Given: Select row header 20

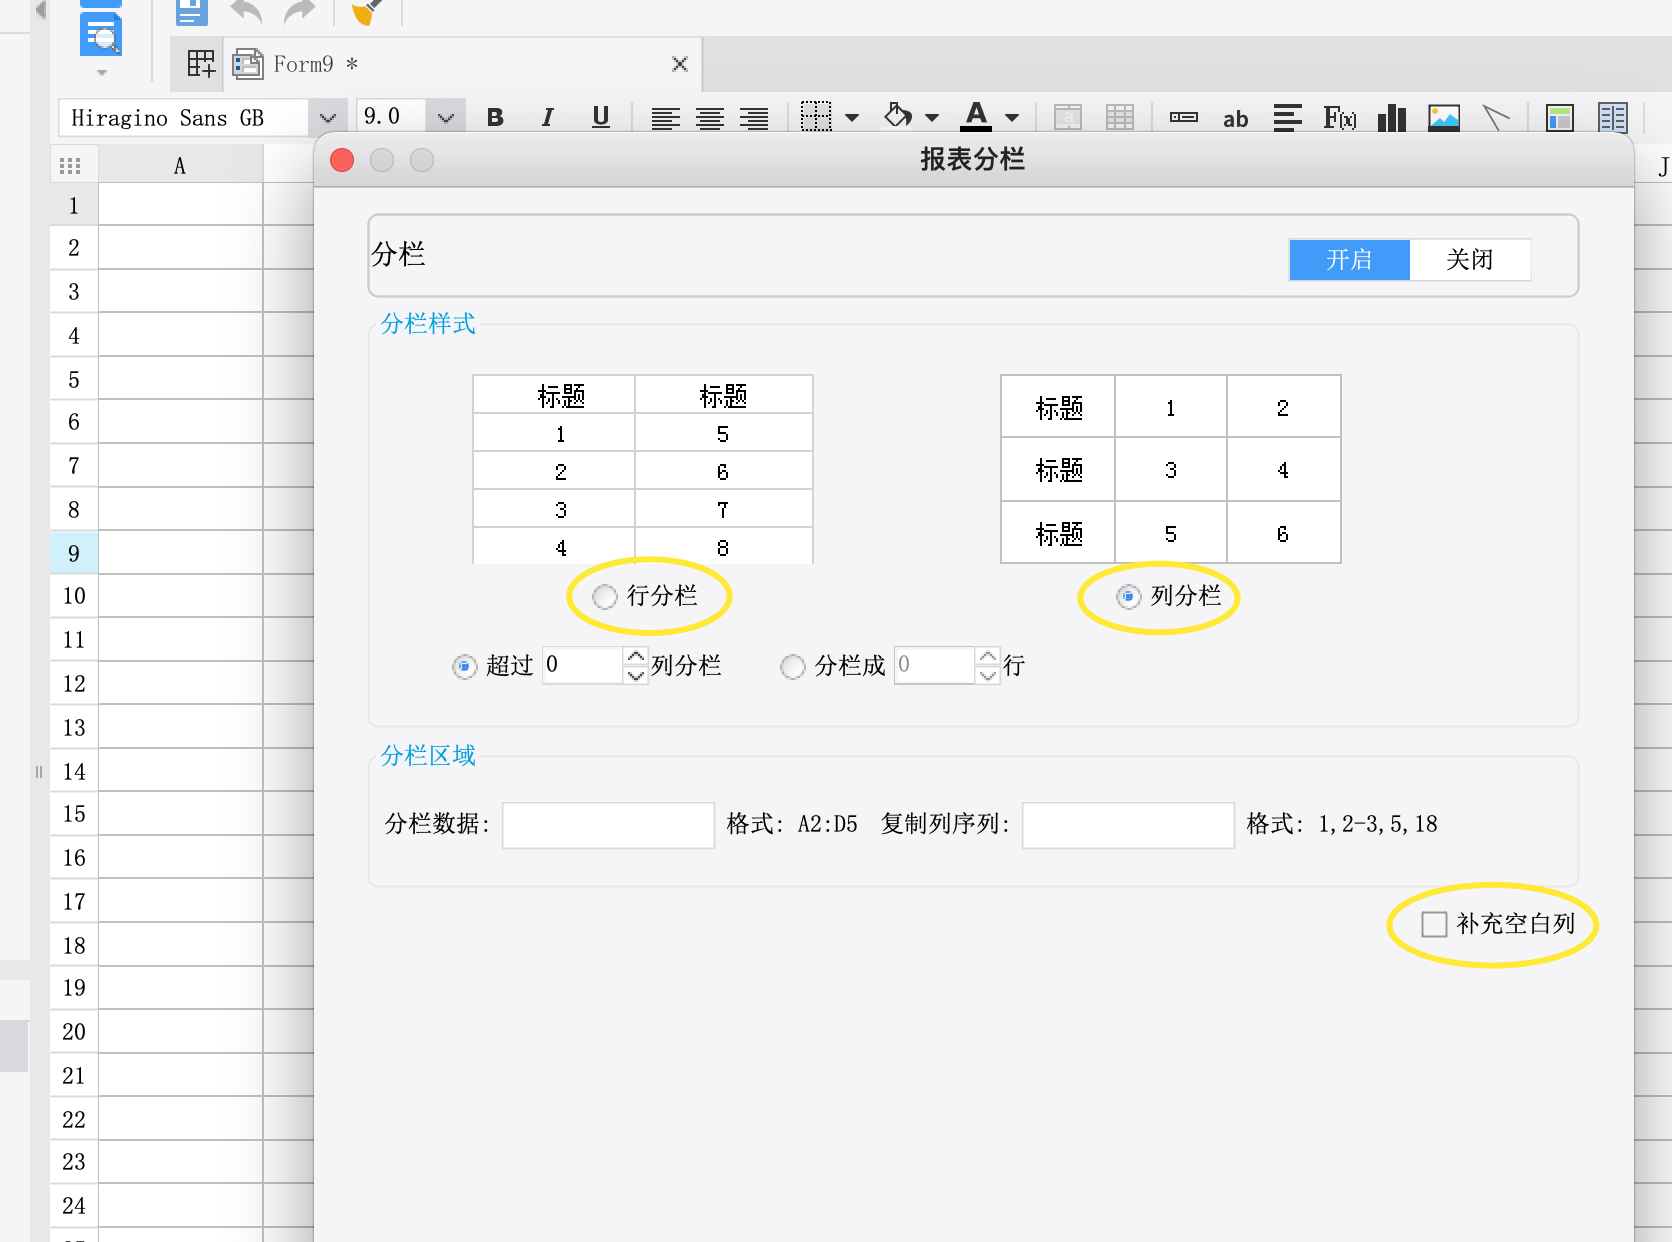Looking at the screenshot, I should [74, 1031].
